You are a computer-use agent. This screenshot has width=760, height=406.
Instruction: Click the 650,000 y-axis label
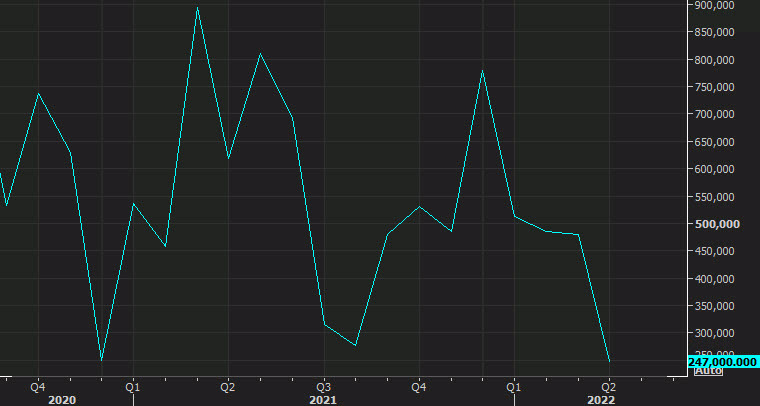point(714,142)
